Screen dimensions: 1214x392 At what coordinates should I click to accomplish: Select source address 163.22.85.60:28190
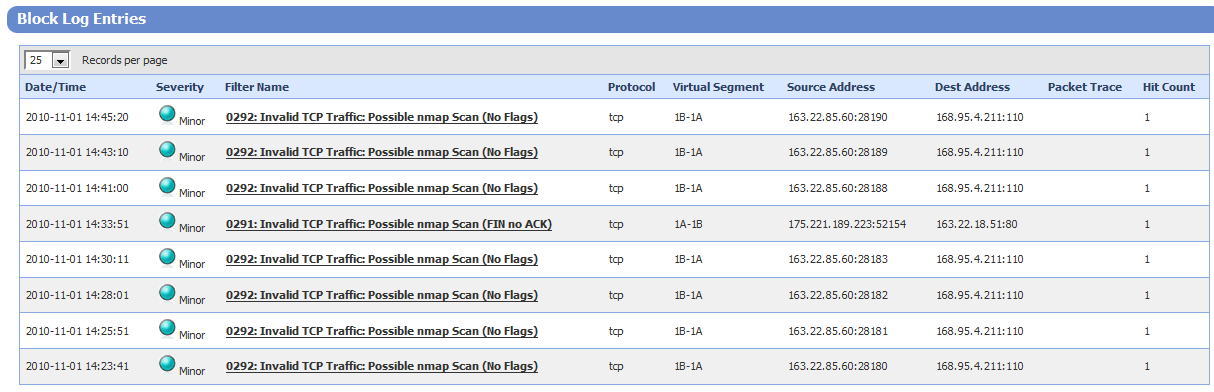click(838, 117)
